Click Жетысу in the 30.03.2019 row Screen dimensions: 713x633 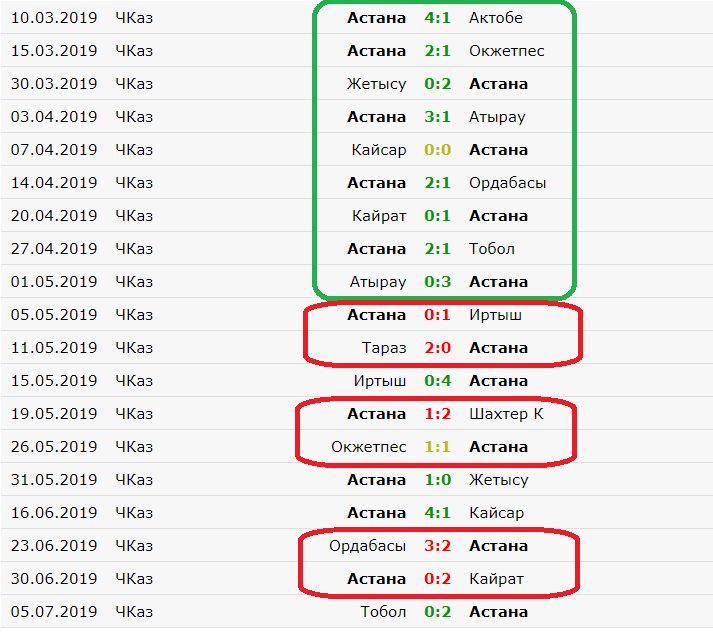click(x=378, y=84)
